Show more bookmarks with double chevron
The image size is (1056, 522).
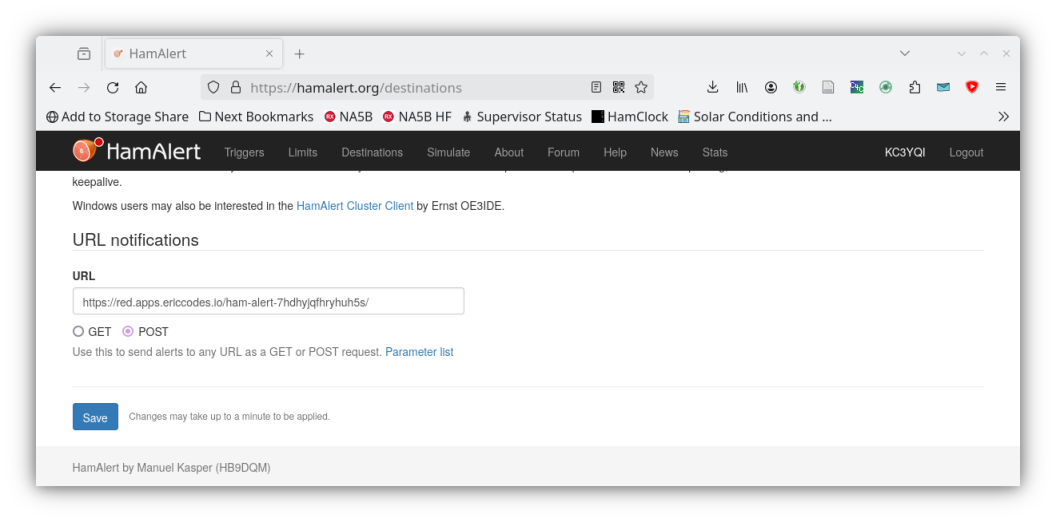point(1003,117)
